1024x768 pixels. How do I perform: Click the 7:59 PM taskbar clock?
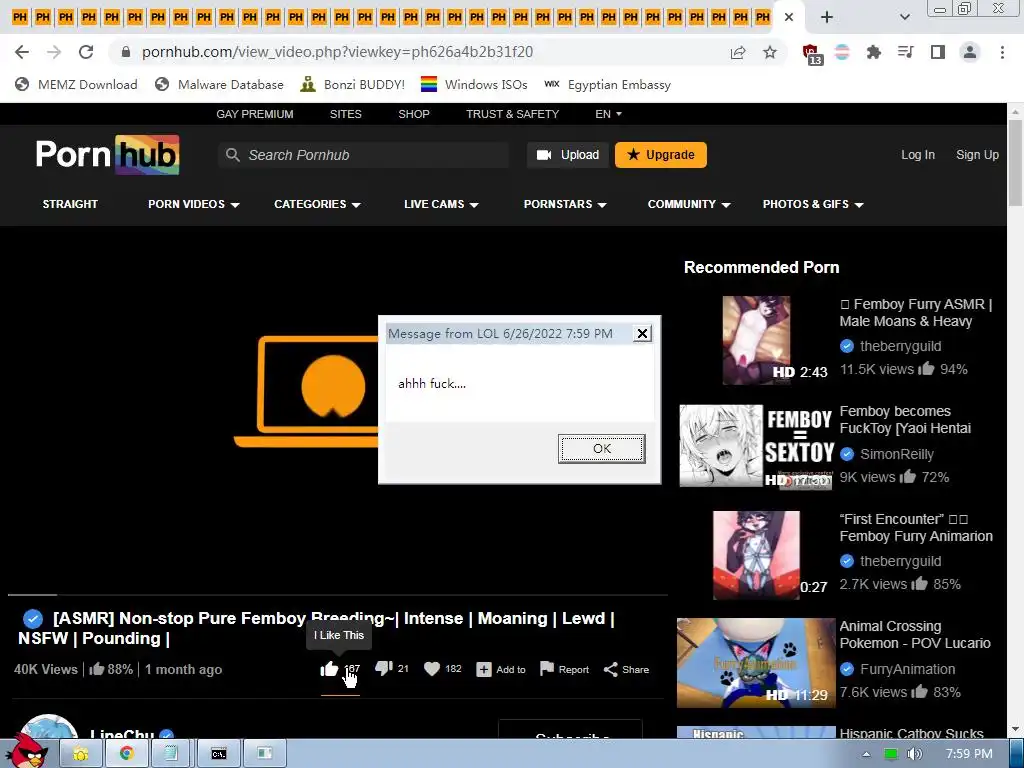[969, 754]
